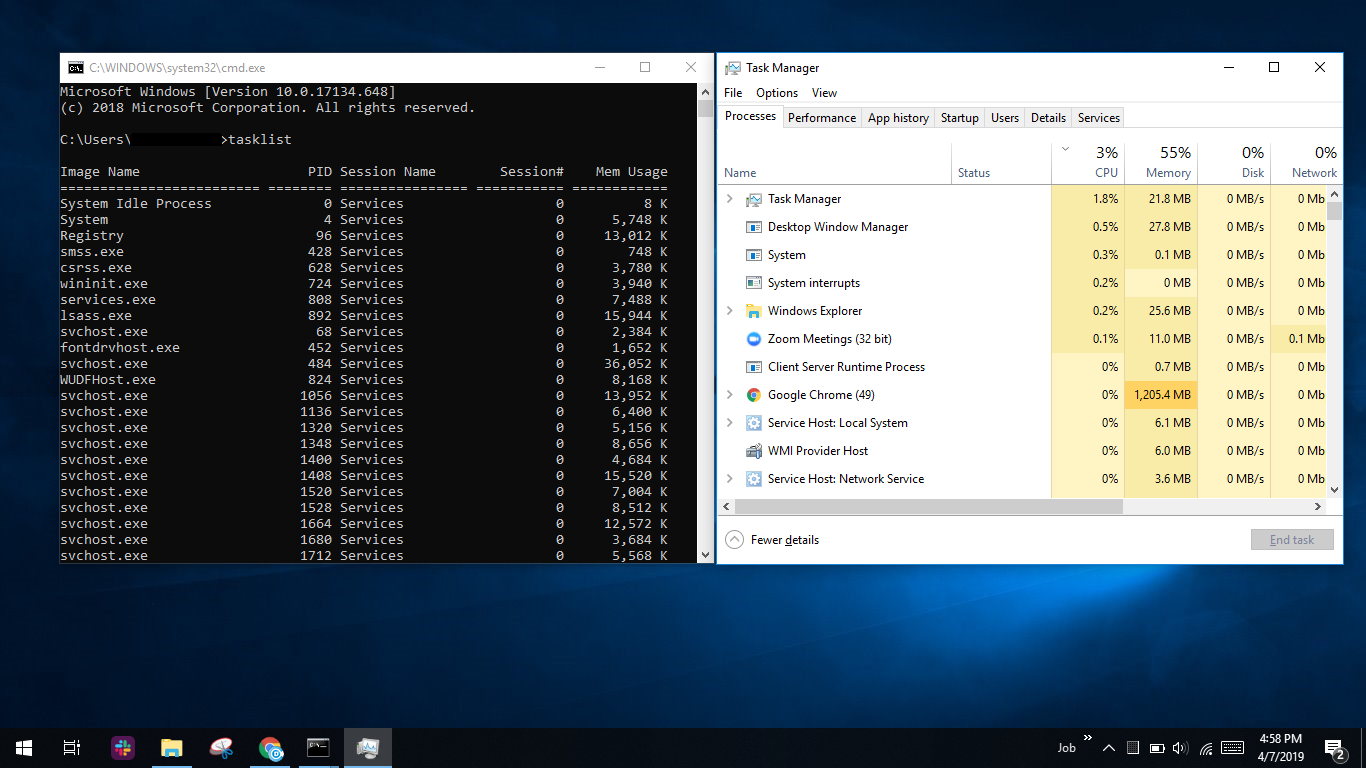The image size is (1366, 768).
Task: Expand the Windows Explorer process row
Action: (730, 311)
